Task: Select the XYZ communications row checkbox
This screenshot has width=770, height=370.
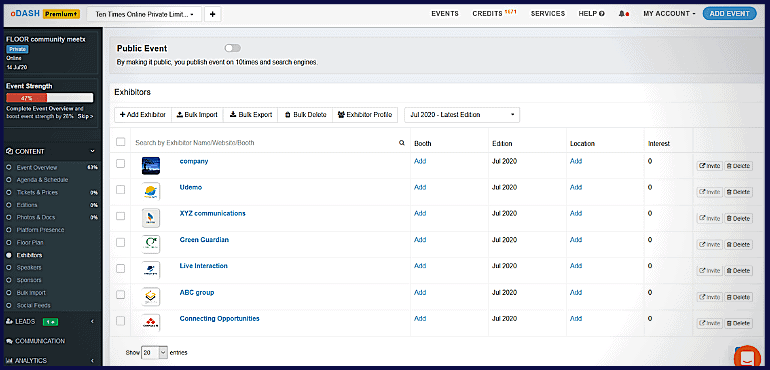Action: click(120, 216)
